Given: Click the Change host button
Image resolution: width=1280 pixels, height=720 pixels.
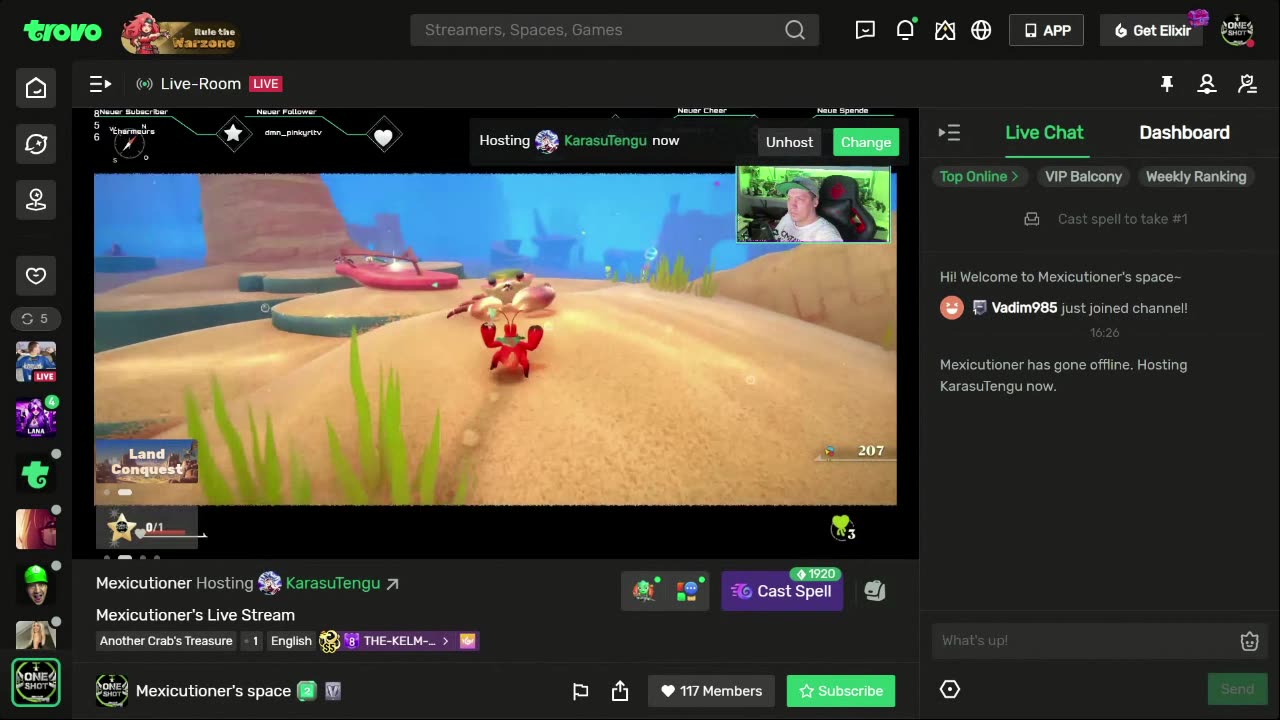Looking at the screenshot, I should (866, 142).
